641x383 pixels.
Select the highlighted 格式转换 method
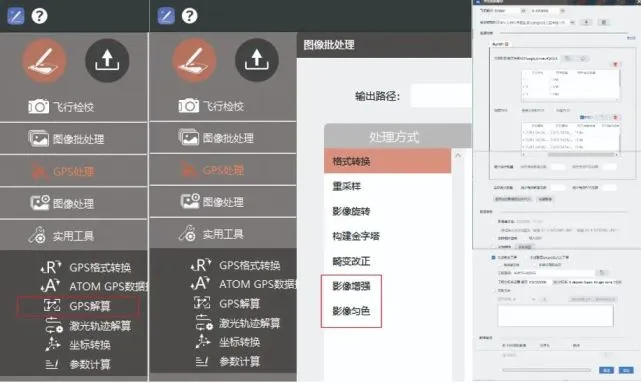click(x=388, y=161)
